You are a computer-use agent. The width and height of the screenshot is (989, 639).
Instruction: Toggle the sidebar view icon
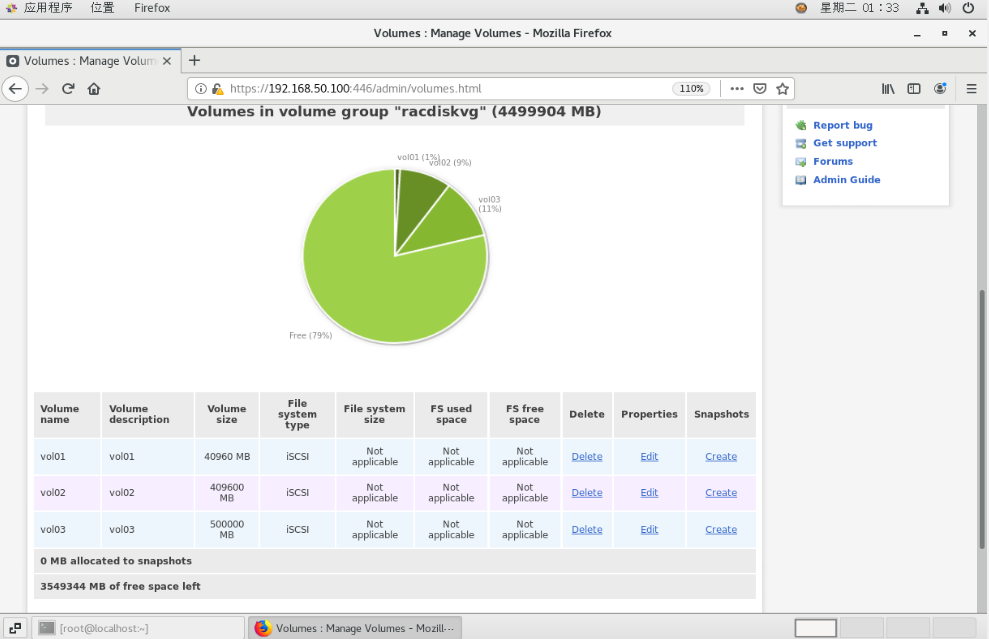[x=914, y=89]
